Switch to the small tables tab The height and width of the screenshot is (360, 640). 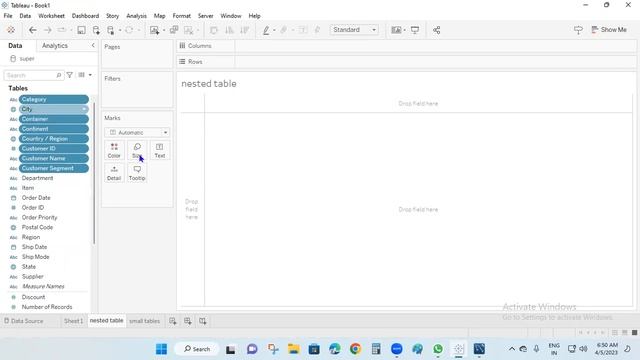144,321
